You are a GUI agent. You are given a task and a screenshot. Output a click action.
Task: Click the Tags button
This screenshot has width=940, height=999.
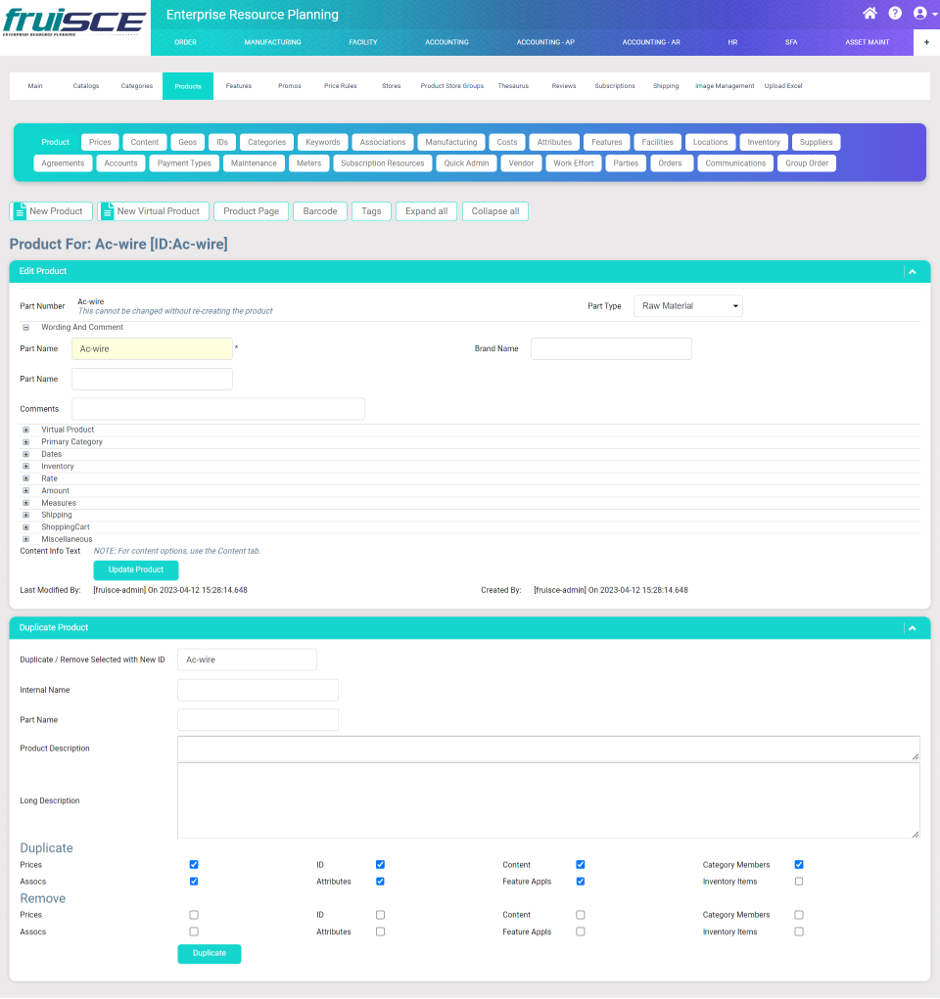click(x=372, y=211)
